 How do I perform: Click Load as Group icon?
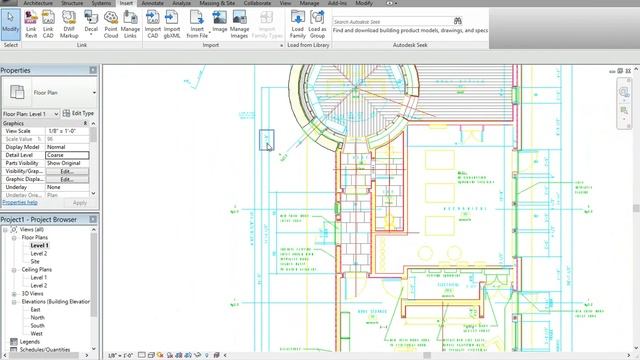(x=317, y=18)
